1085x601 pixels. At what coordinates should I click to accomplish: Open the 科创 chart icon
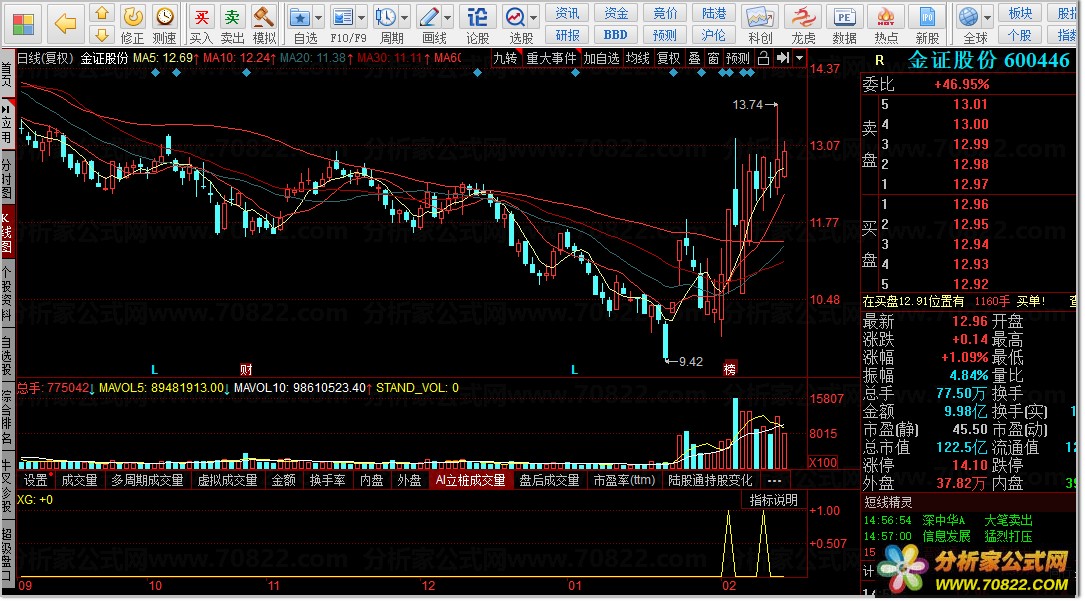pos(760,17)
